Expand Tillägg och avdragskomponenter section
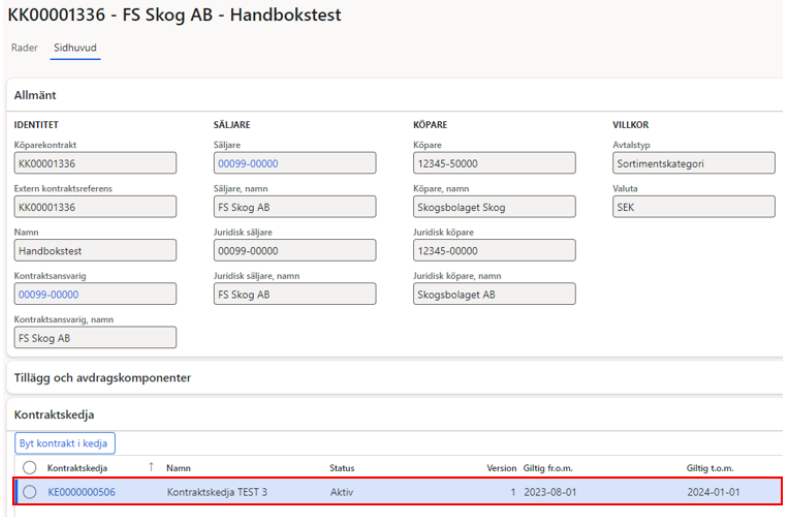The image size is (793, 517). pyautogui.click(x=101, y=377)
